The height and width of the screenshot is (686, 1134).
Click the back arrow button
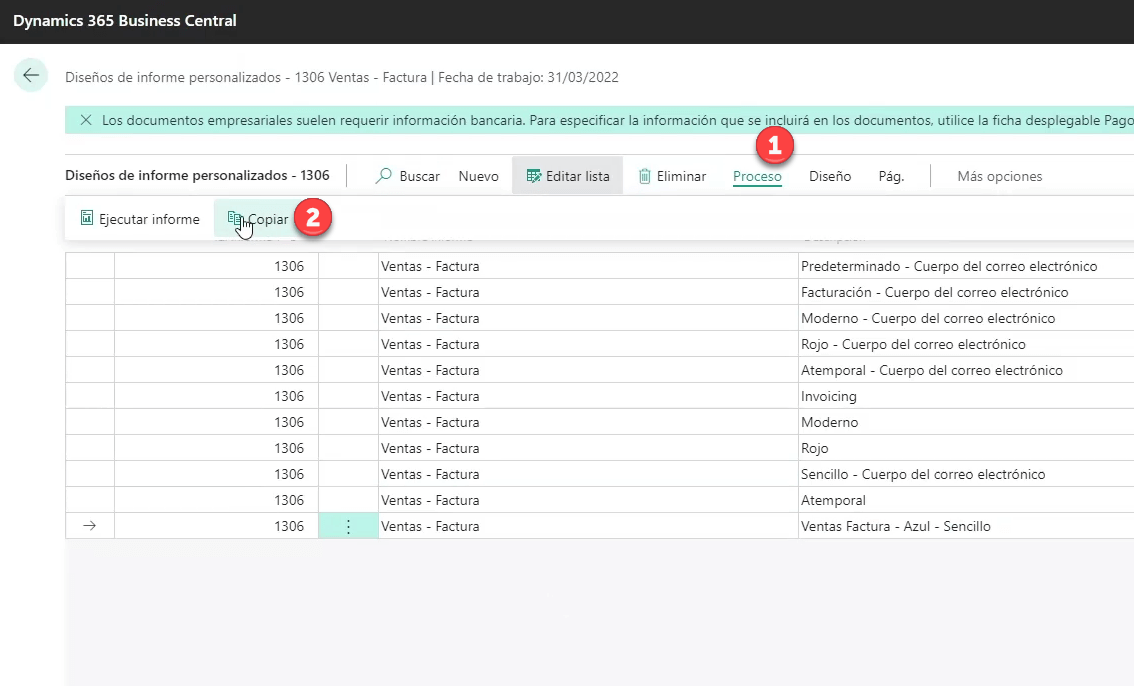pyautogui.click(x=31, y=76)
